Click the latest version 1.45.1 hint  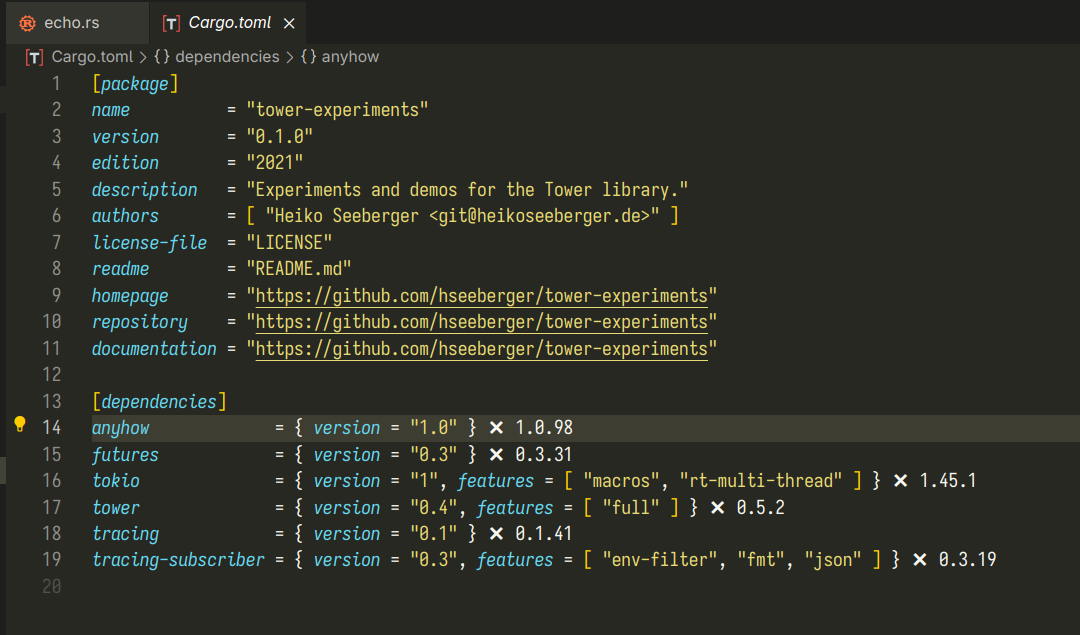[x=948, y=481]
